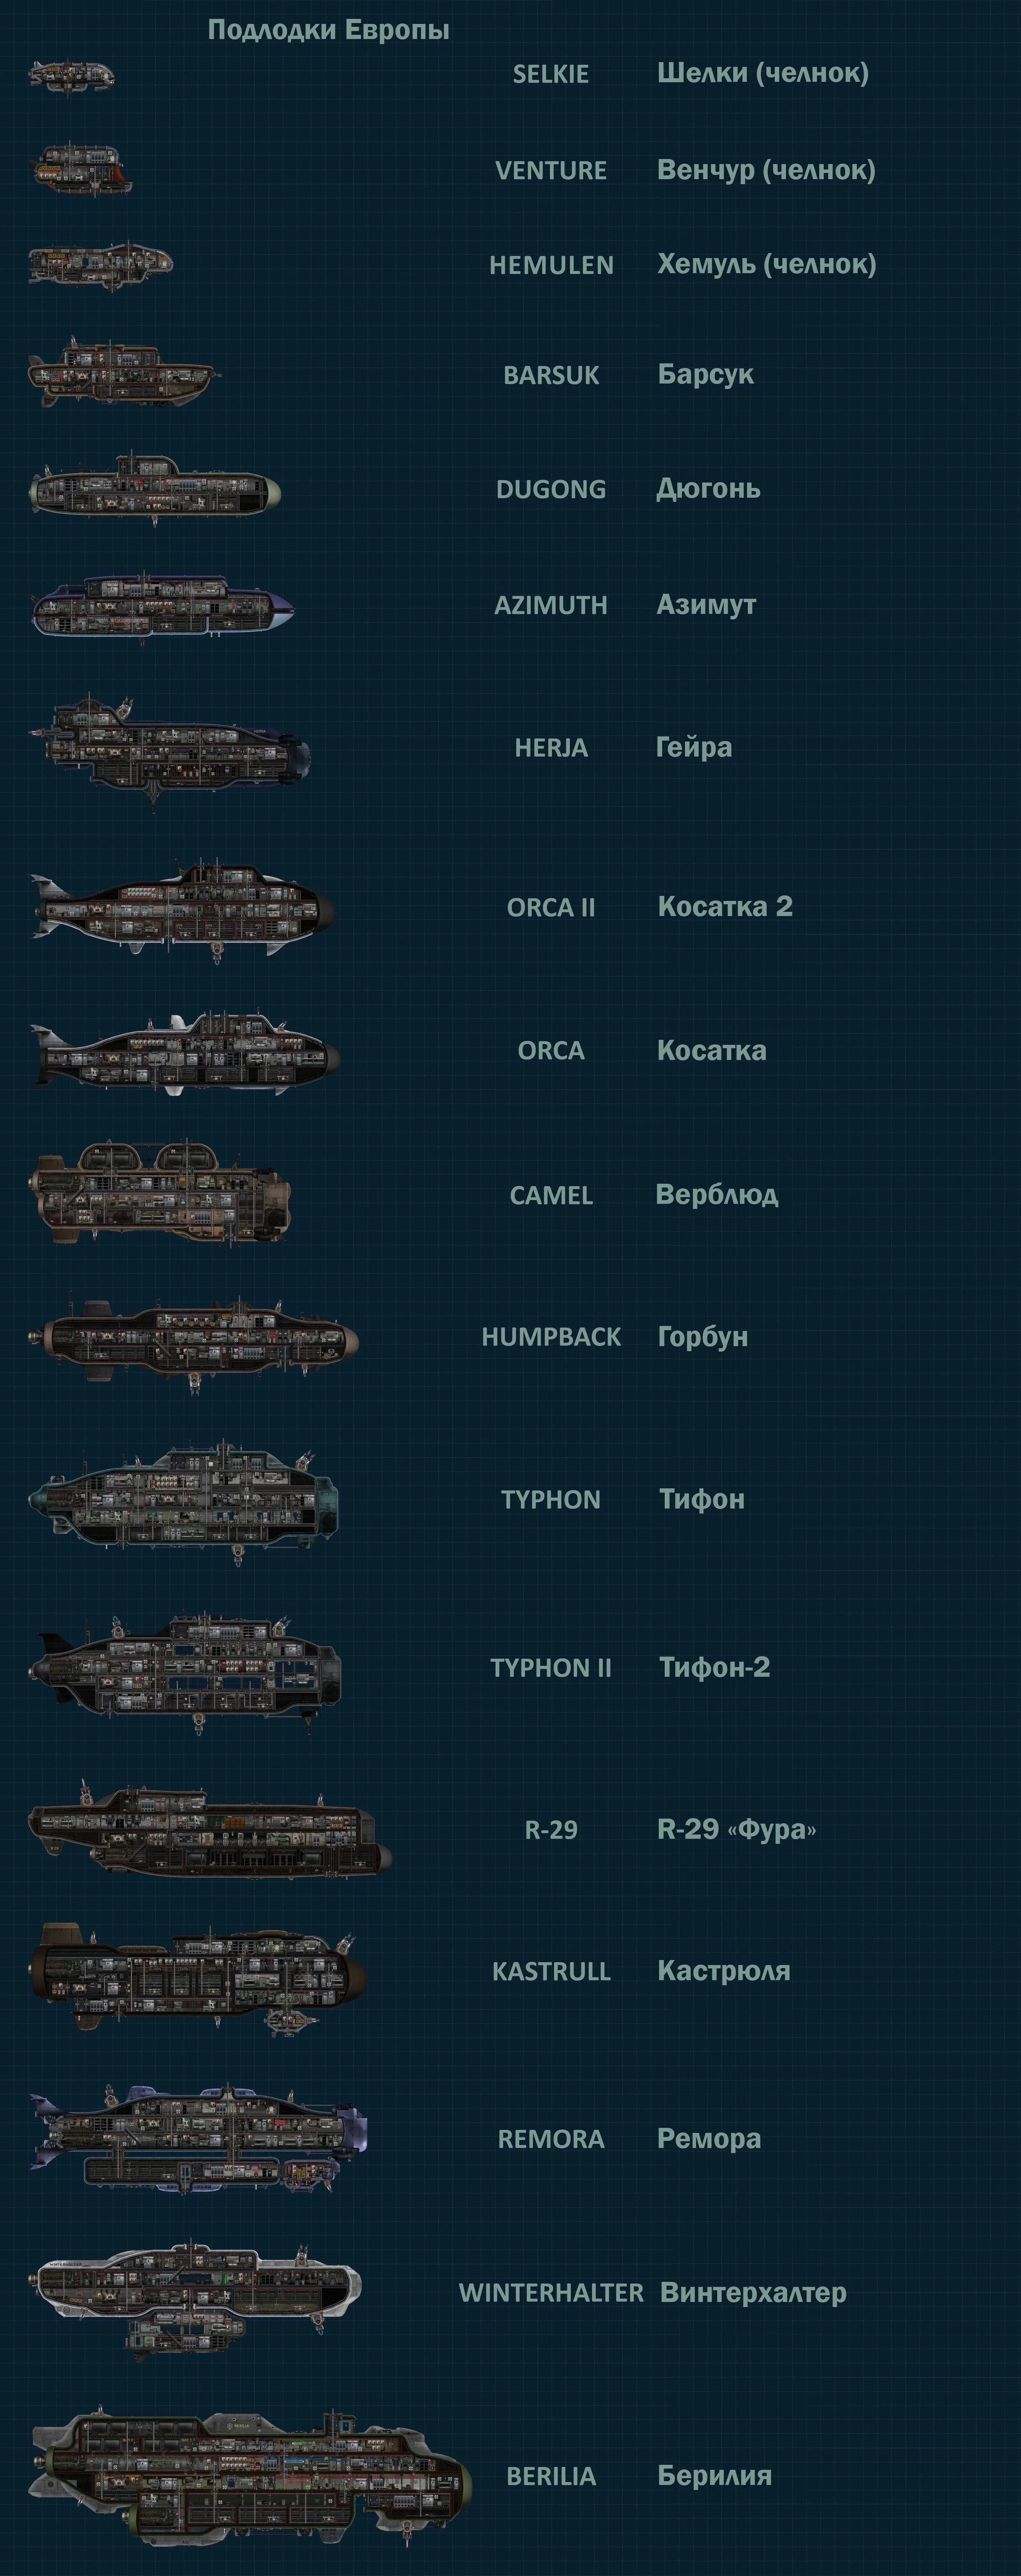Click the TYPHON II name label
1021x2576 pixels.
click(551, 1668)
